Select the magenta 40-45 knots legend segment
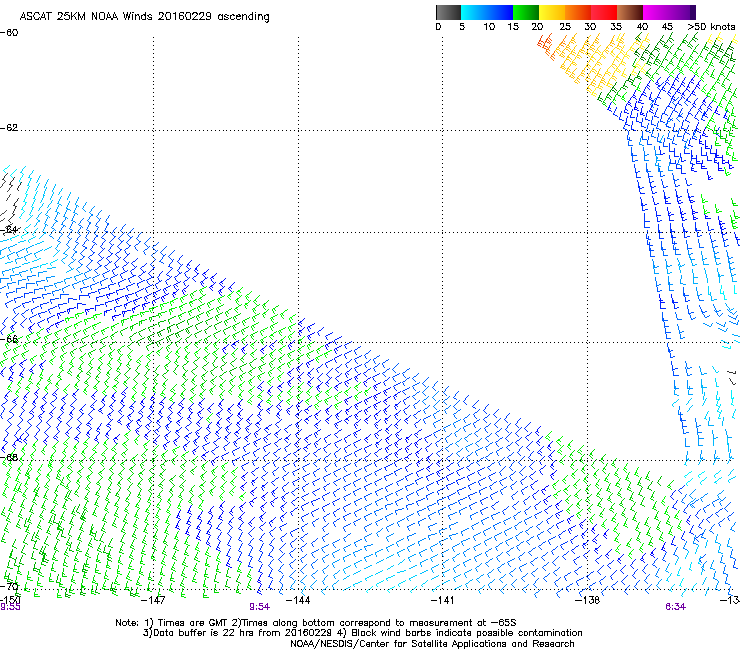740x650 pixels. pos(656,12)
